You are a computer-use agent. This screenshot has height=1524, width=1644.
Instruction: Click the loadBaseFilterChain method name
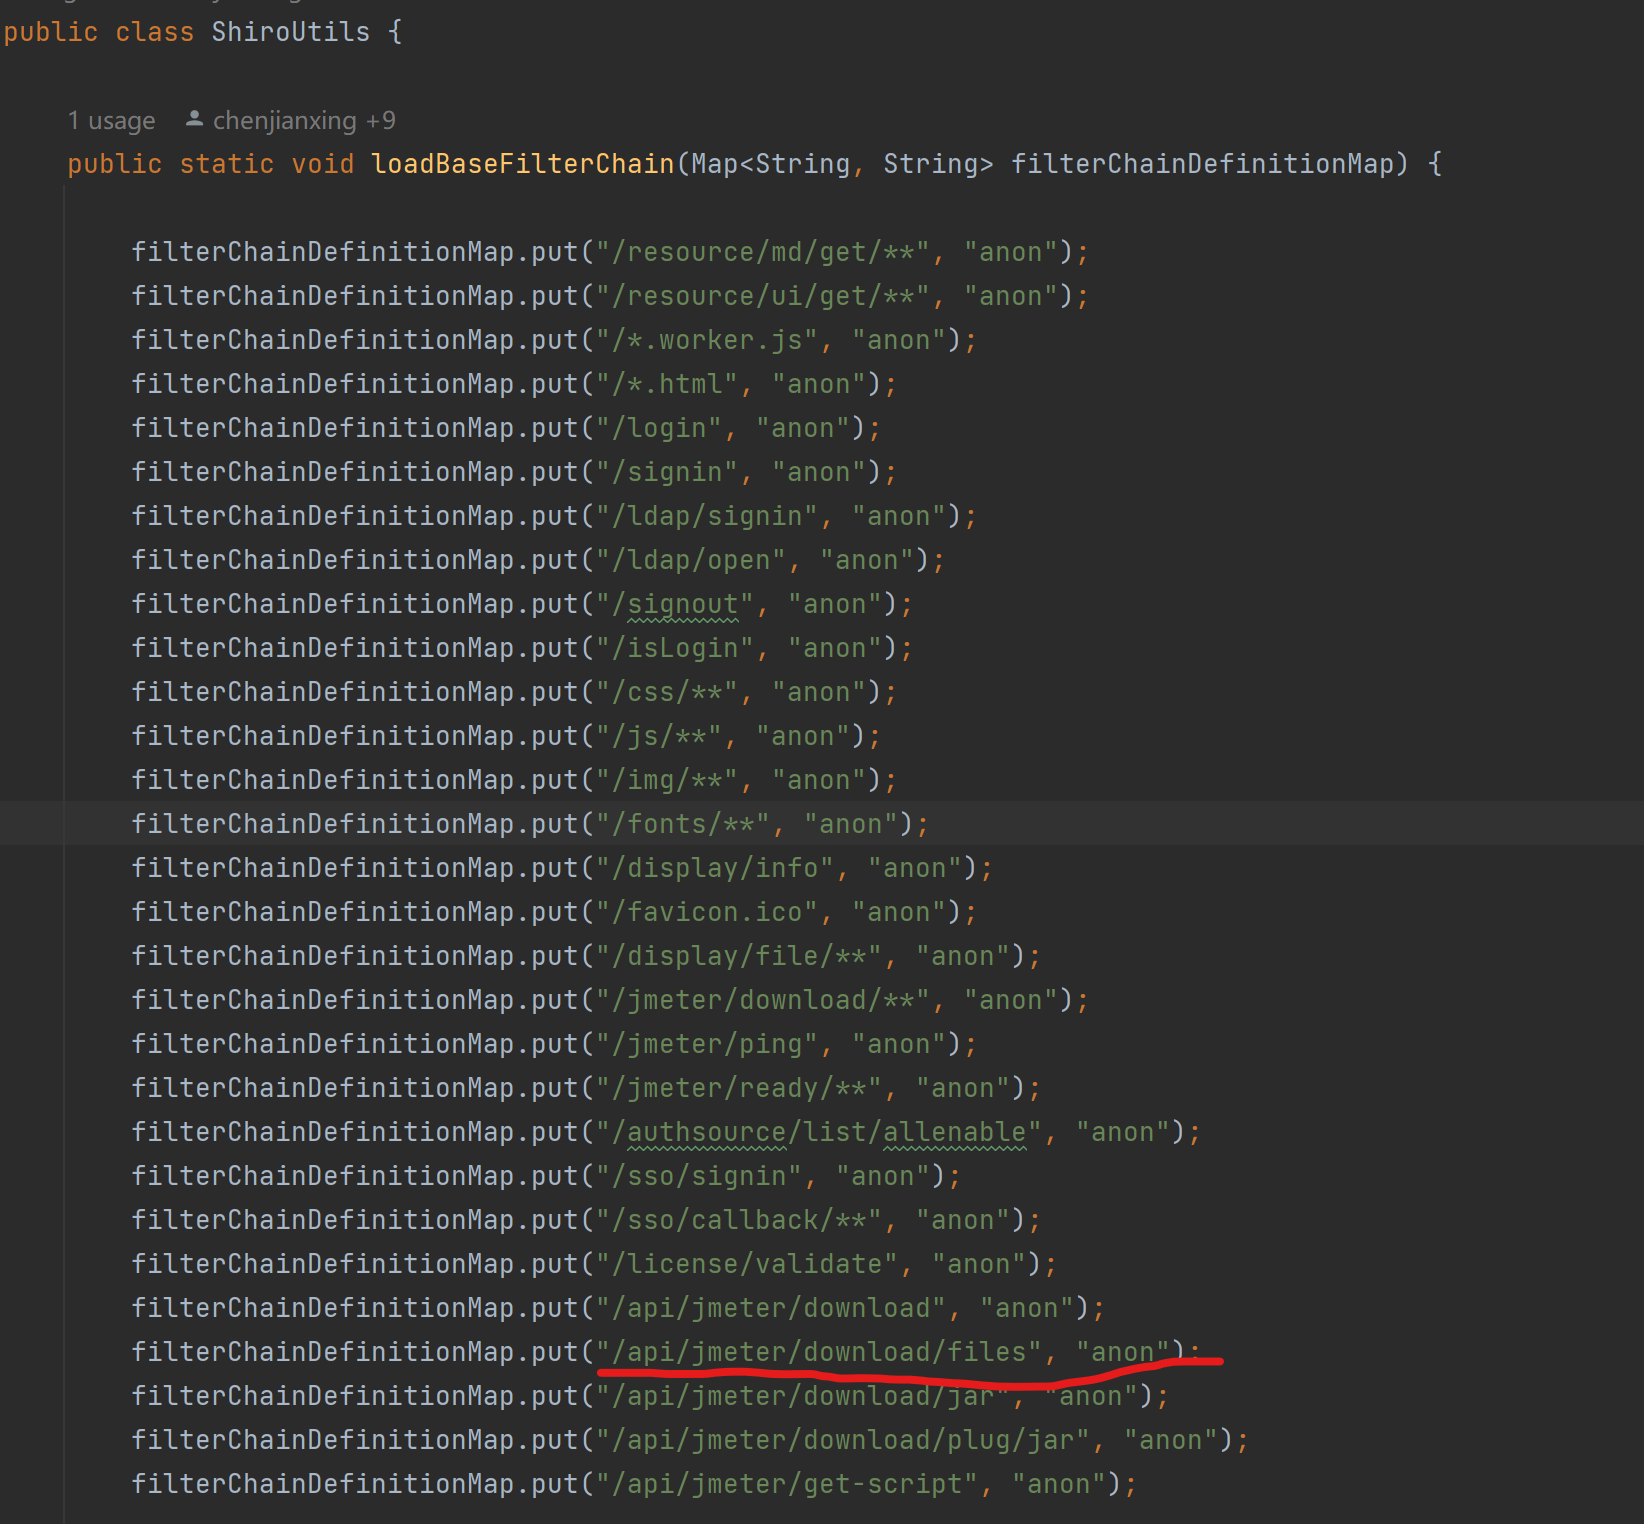[523, 164]
